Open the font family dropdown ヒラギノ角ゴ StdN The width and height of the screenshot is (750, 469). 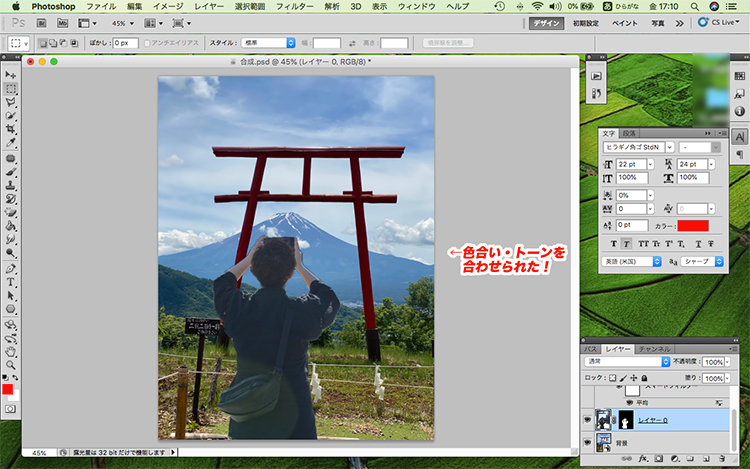coord(670,147)
